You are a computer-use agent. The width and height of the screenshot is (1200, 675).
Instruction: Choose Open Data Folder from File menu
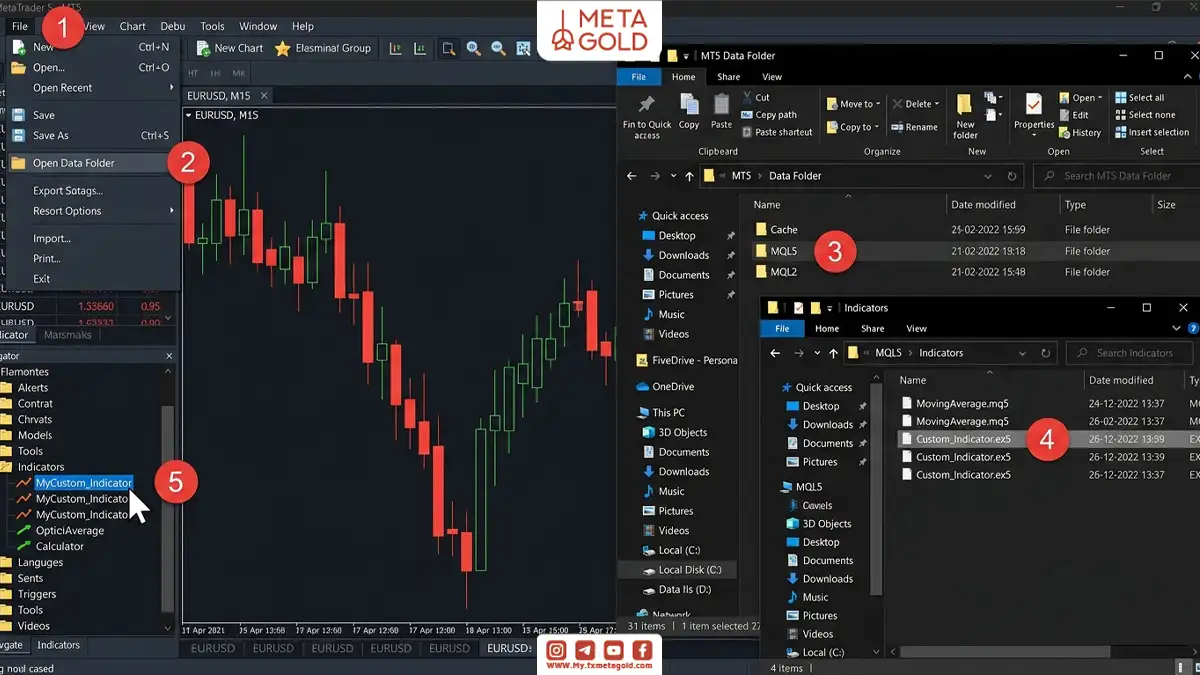(94, 163)
